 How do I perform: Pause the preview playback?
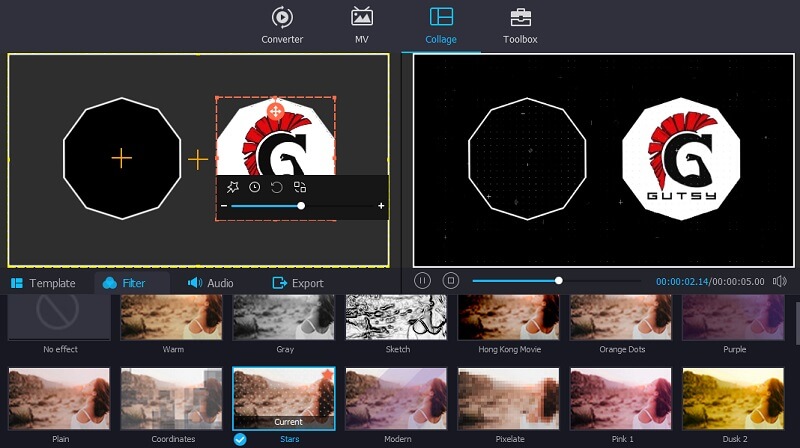coord(423,281)
